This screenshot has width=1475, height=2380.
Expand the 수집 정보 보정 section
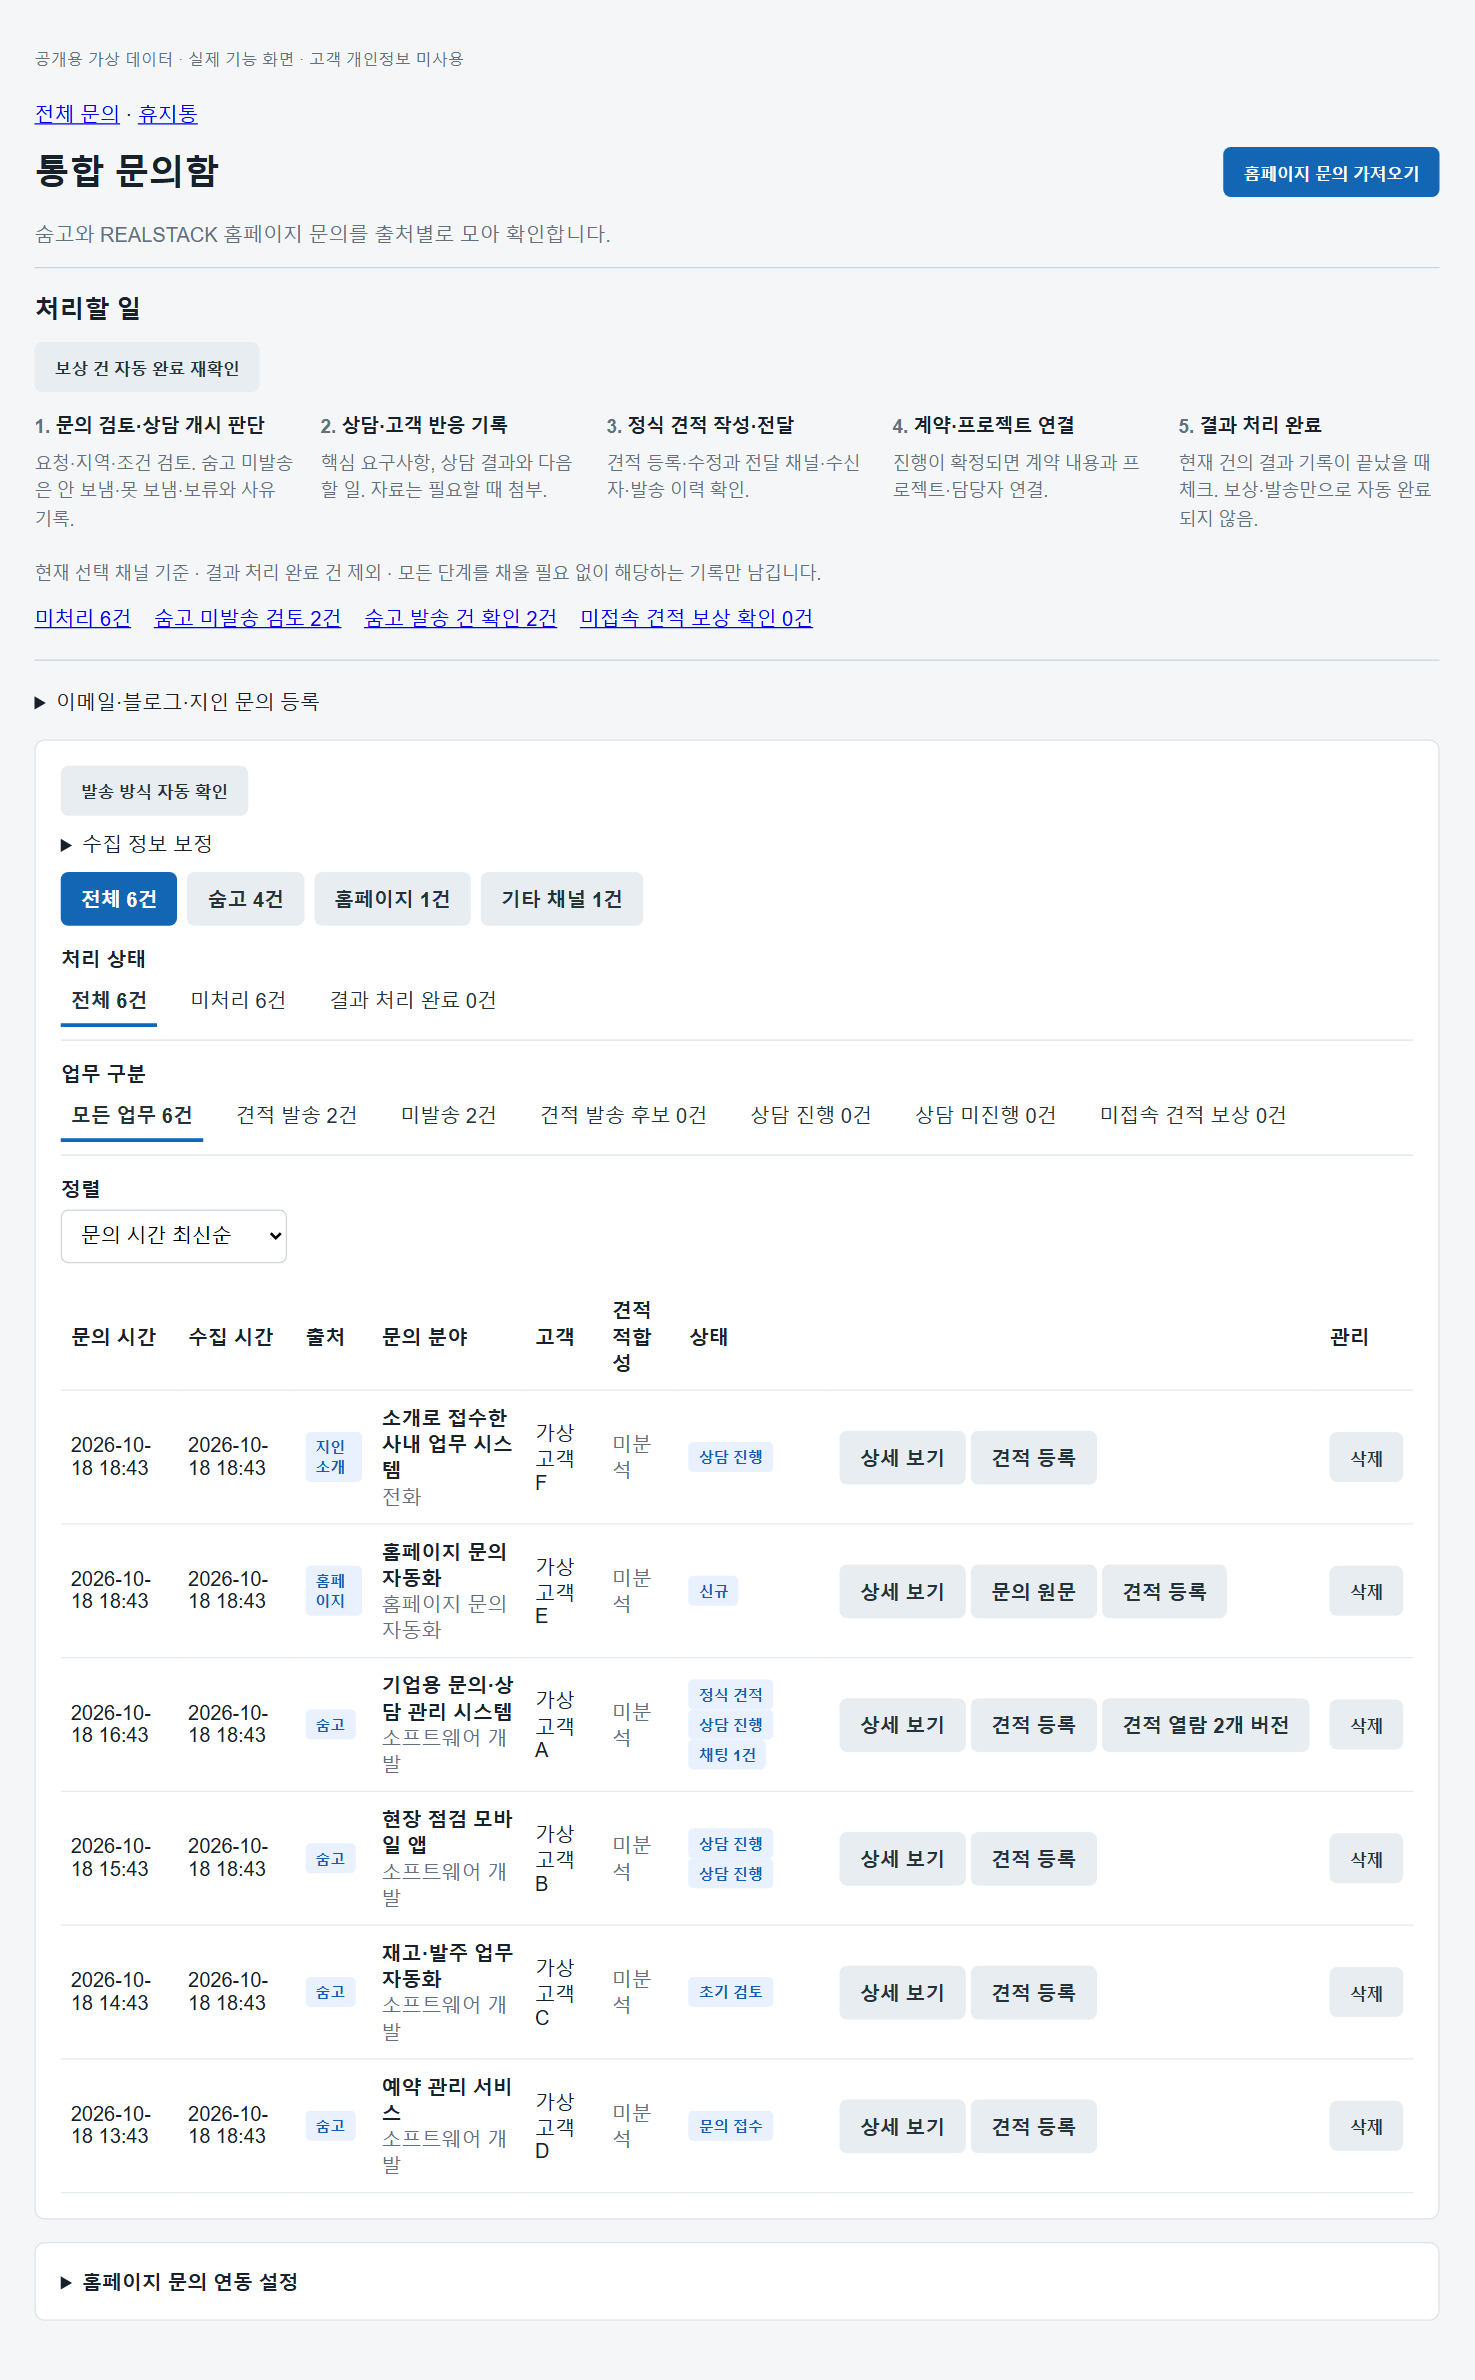pos(137,844)
